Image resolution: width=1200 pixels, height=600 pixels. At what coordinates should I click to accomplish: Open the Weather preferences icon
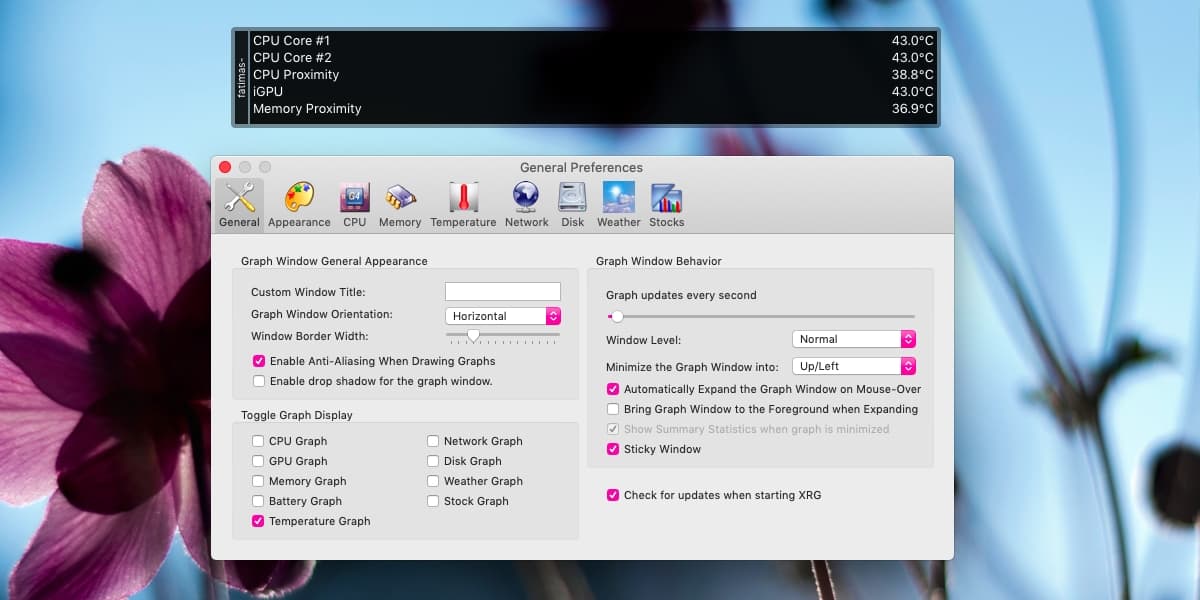point(619,197)
